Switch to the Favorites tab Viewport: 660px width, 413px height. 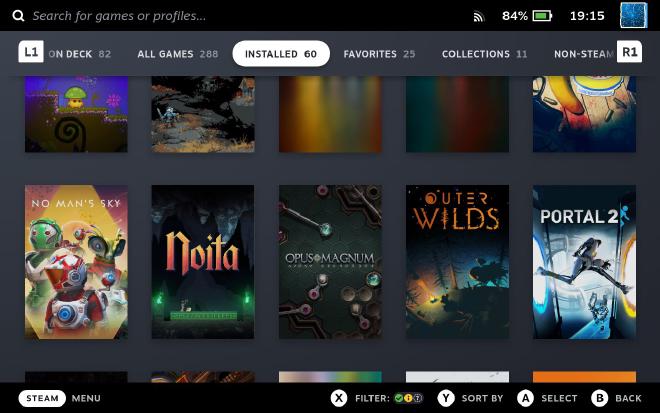[379, 54]
